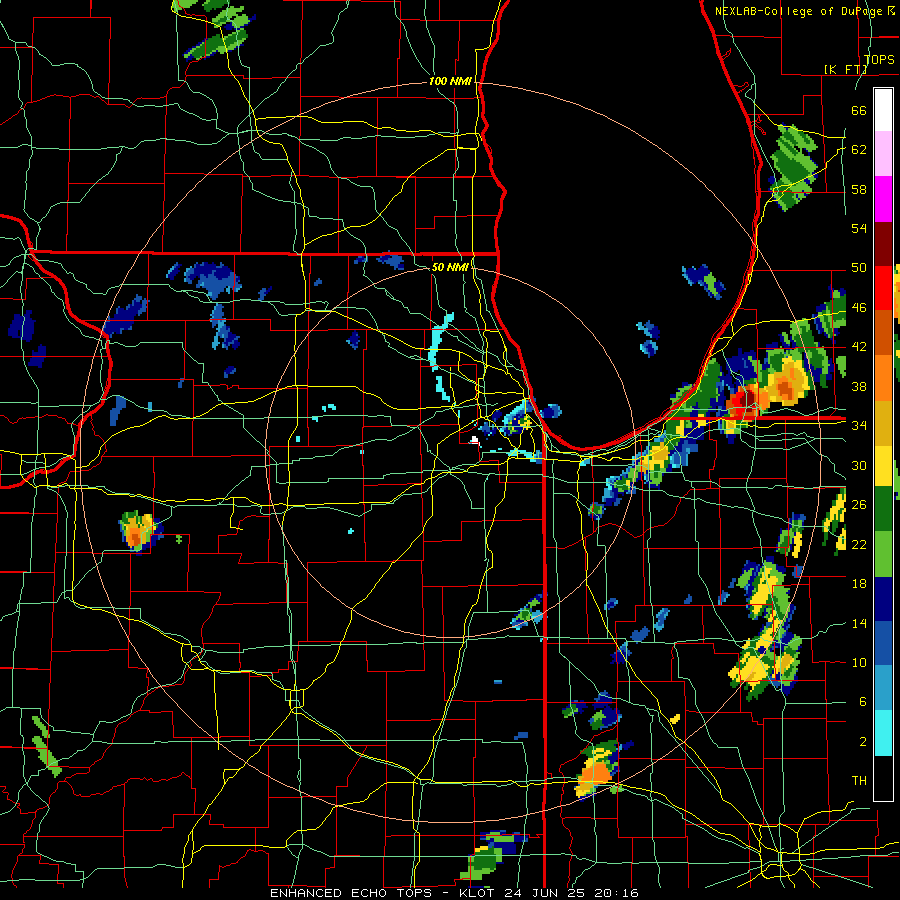Click legend value 30

click(859, 465)
